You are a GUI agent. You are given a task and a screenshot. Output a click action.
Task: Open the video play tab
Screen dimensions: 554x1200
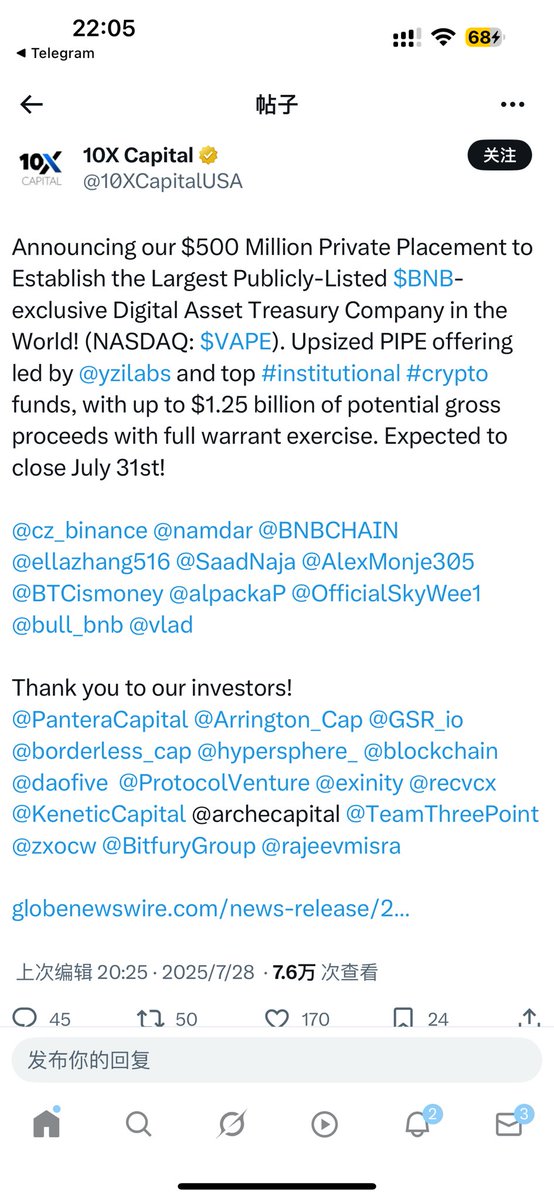(324, 1124)
